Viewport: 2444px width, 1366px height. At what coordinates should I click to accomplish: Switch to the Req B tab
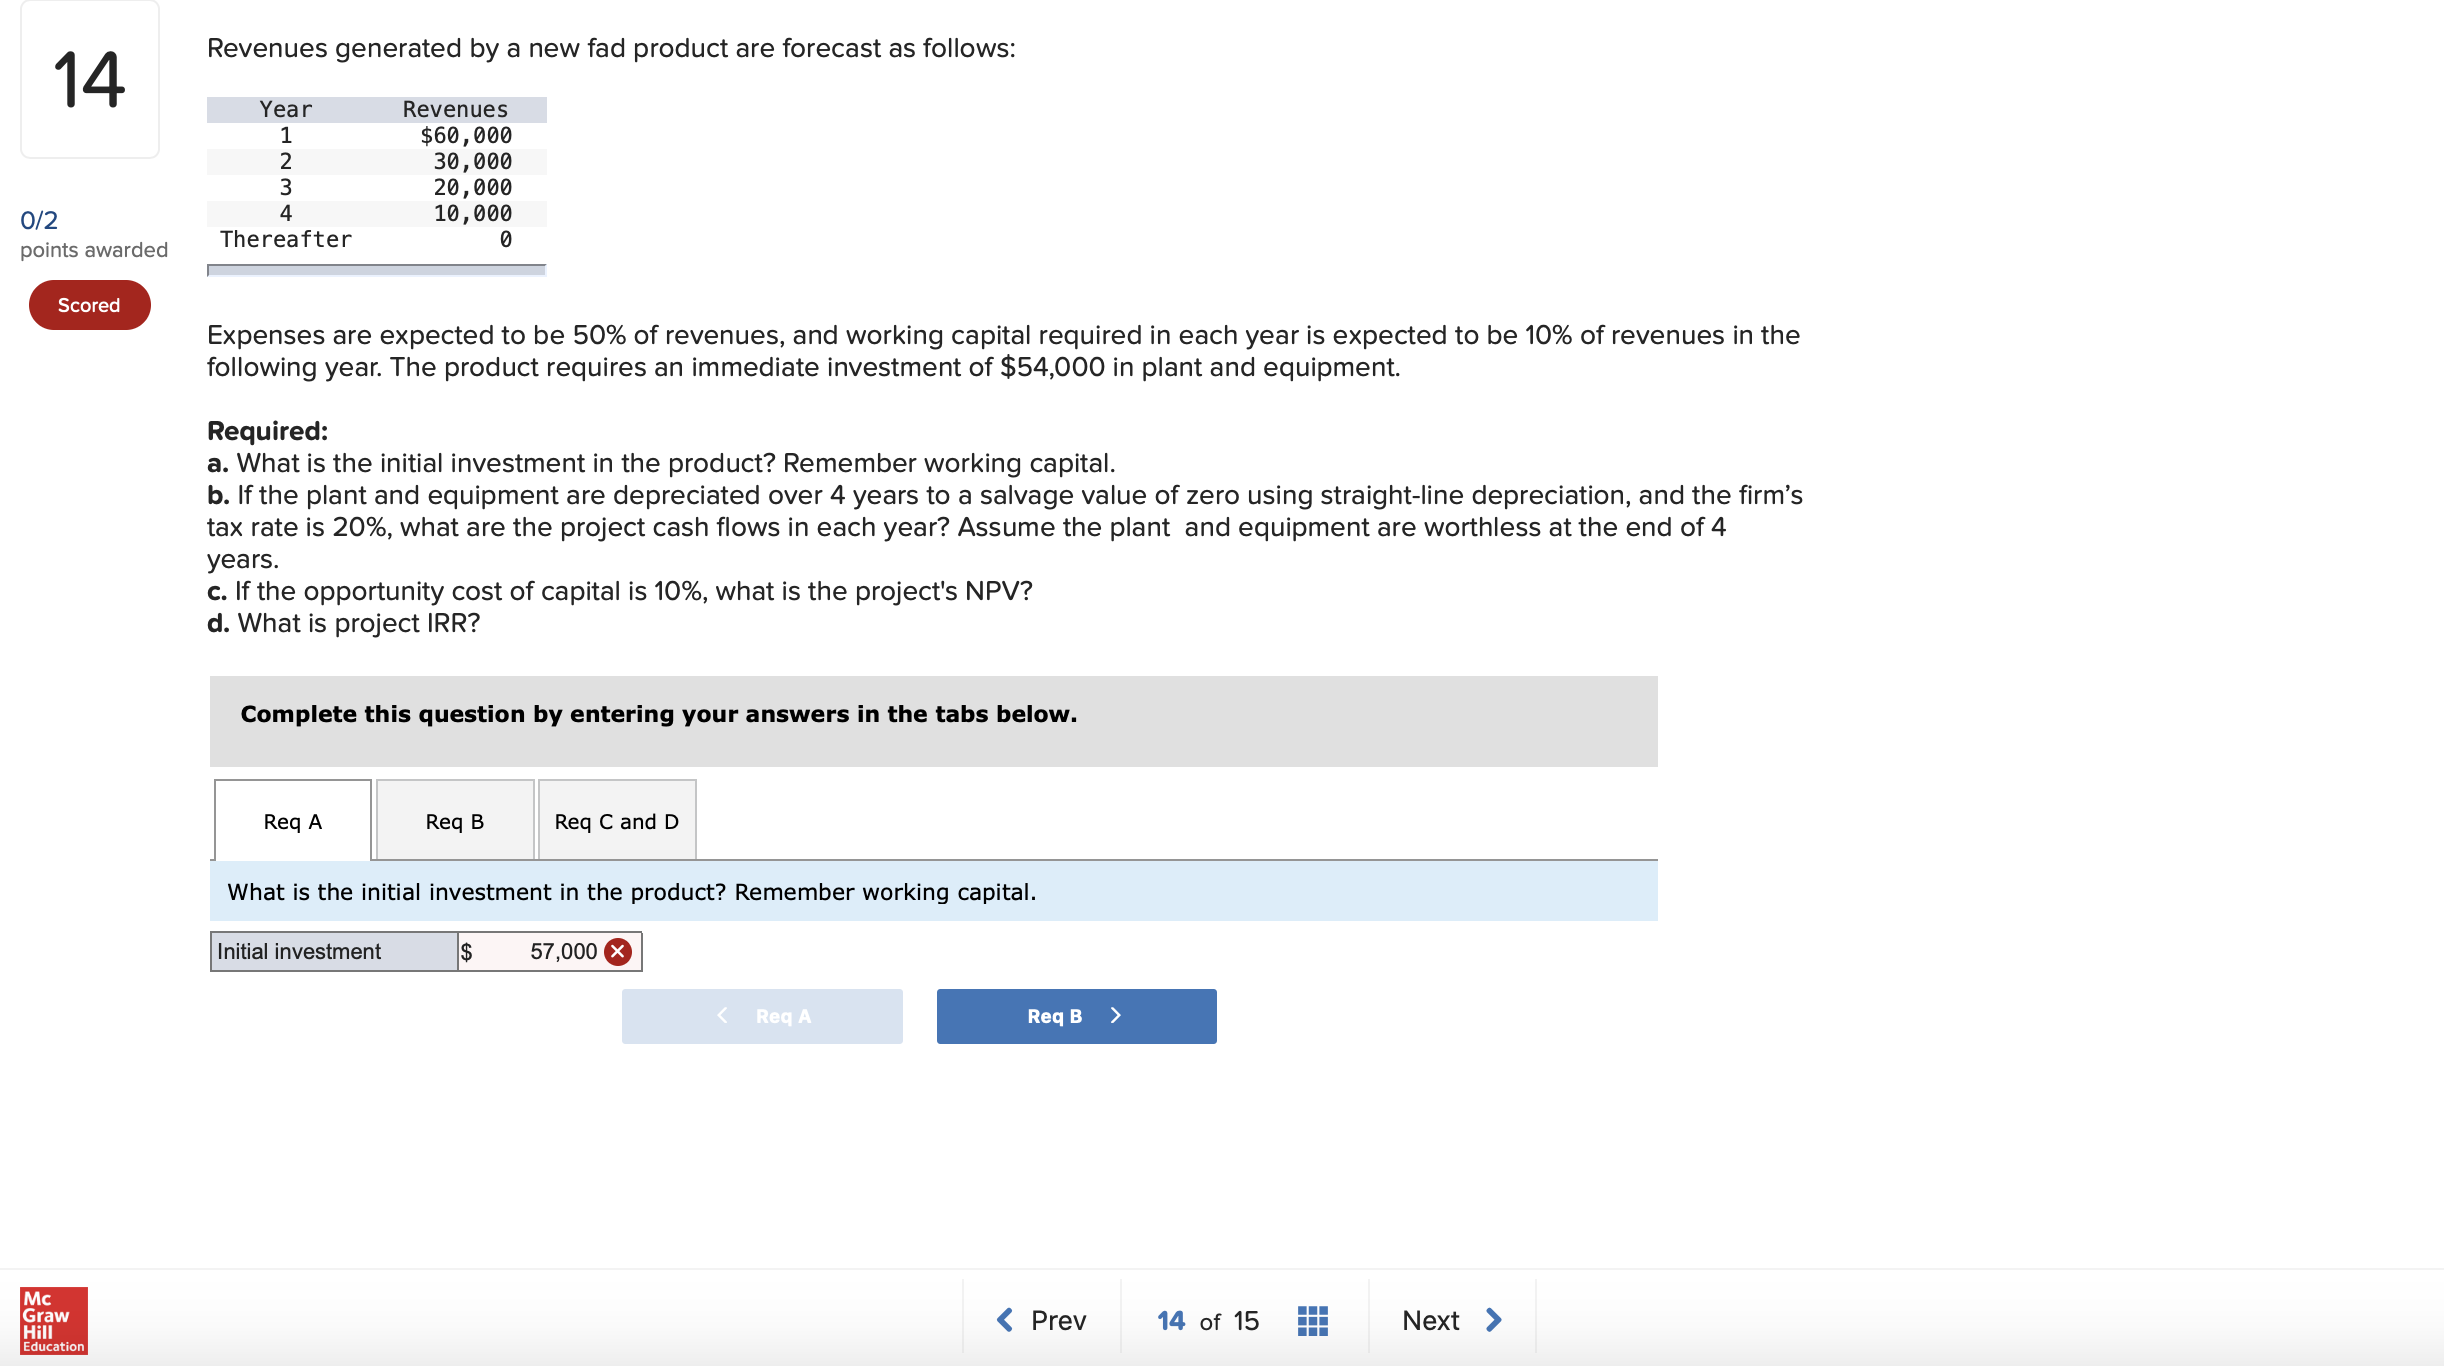(455, 820)
